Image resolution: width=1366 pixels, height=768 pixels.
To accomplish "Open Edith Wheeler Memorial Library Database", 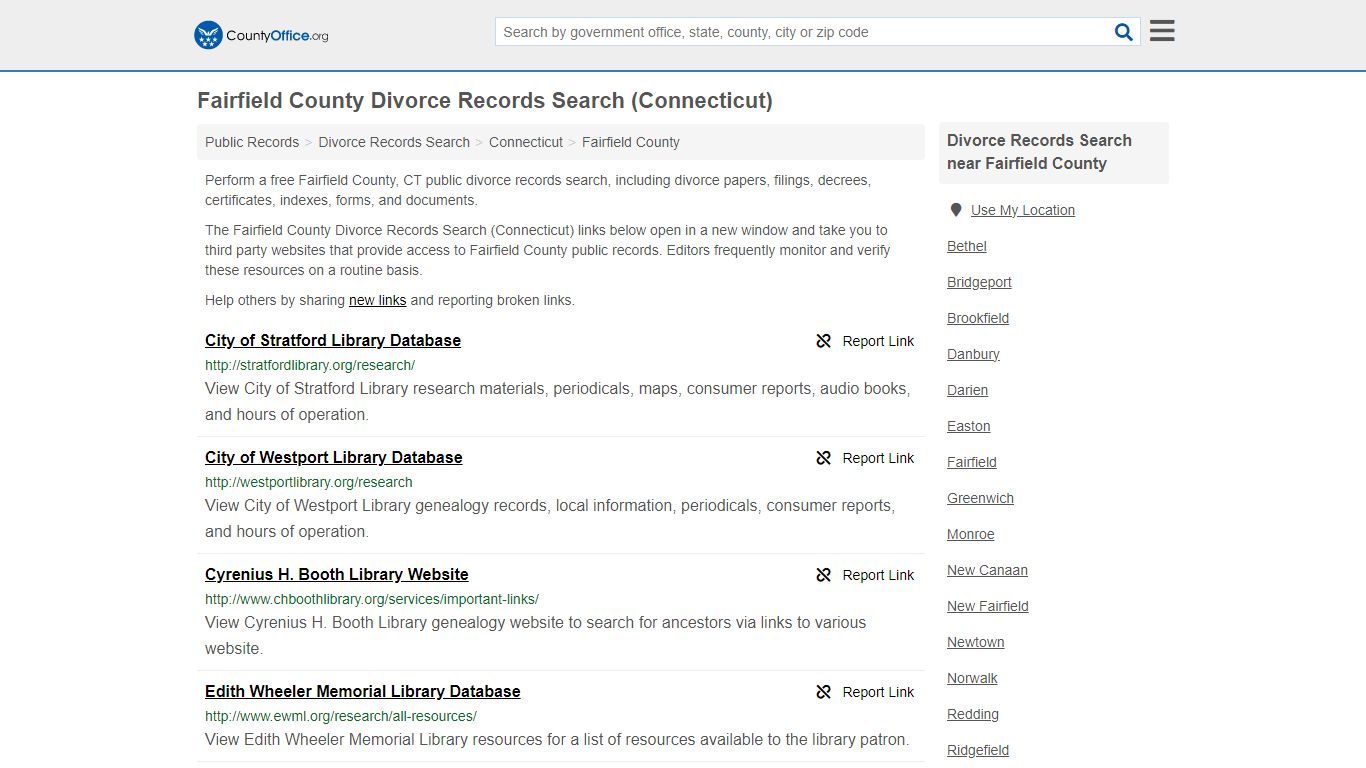I will 363,691.
